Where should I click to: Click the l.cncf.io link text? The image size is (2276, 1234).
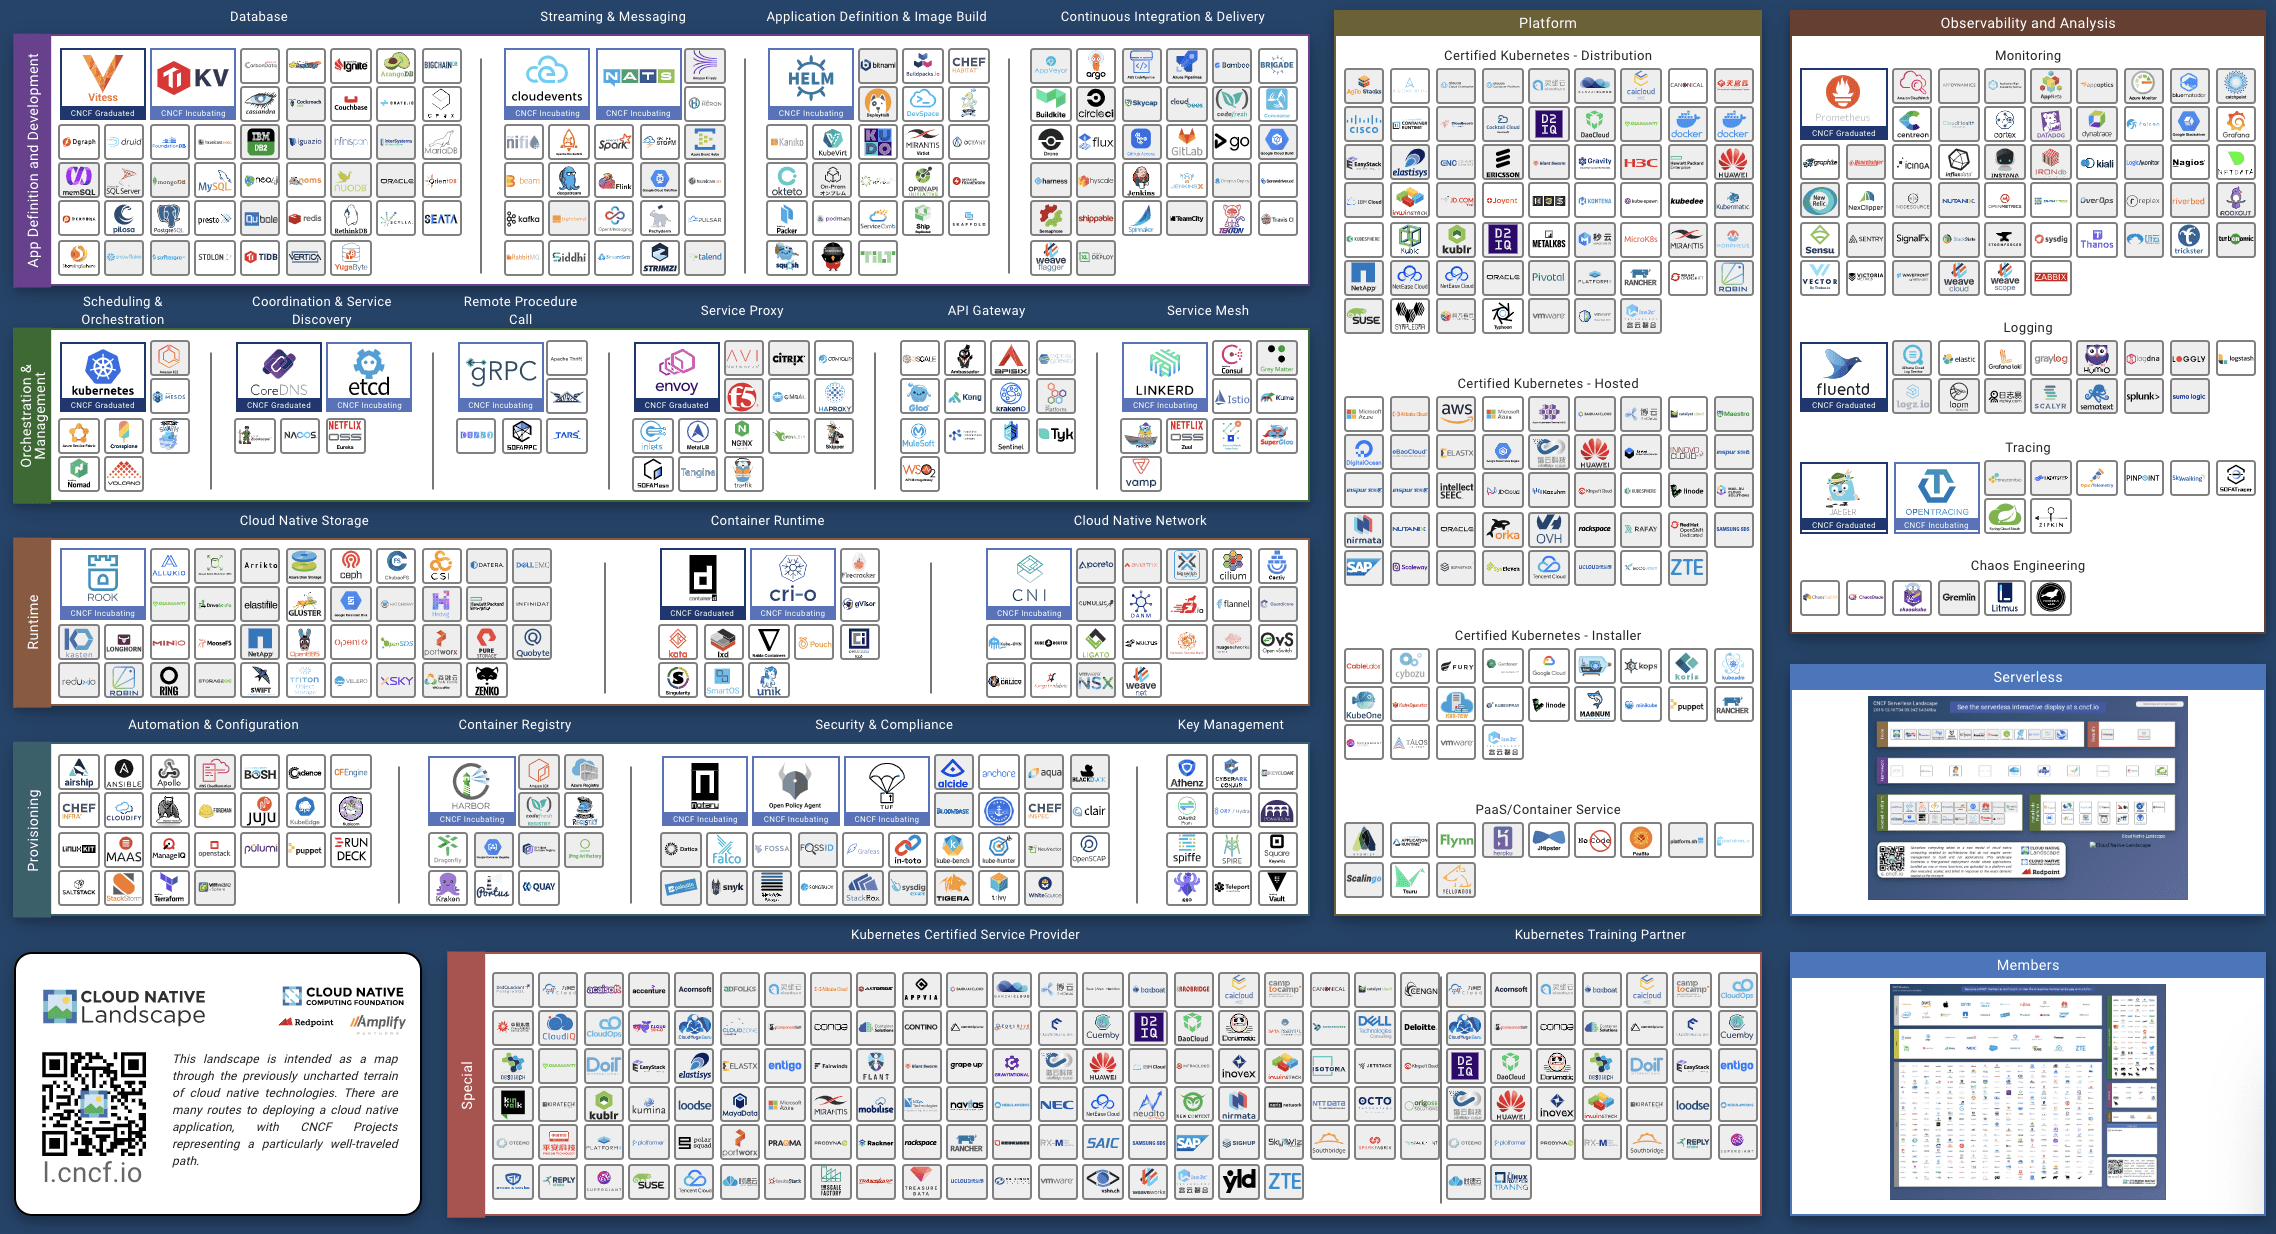pos(92,1172)
